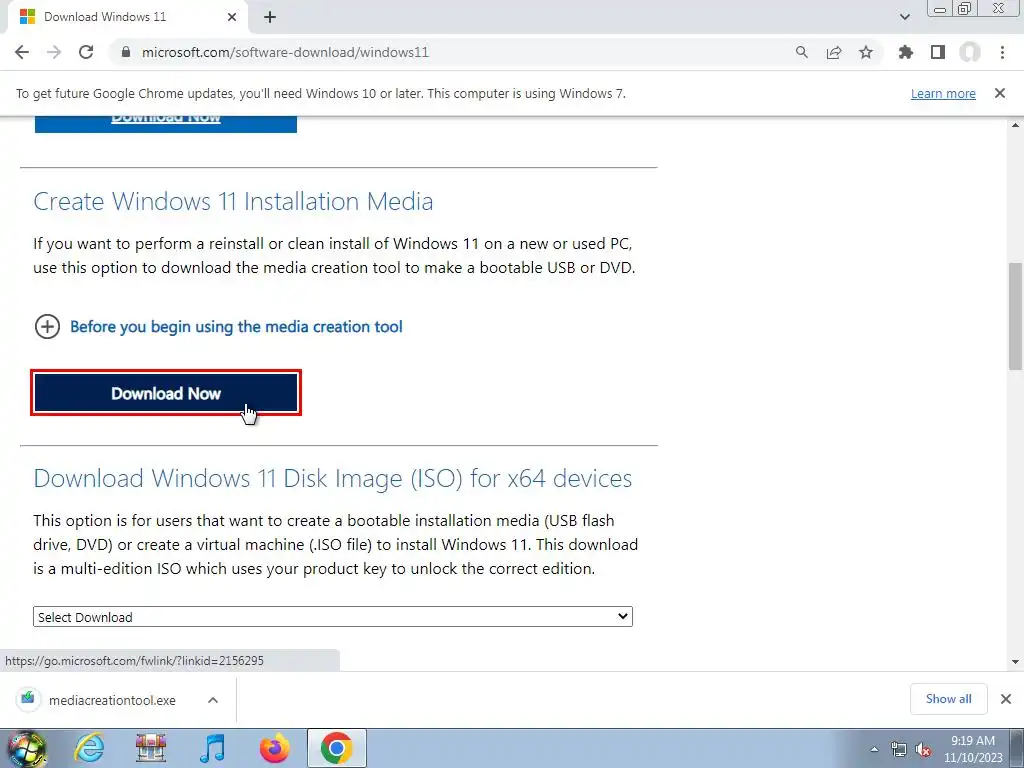Open the Windows Start menu
The height and width of the screenshot is (768, 1024).
(26, 749)
